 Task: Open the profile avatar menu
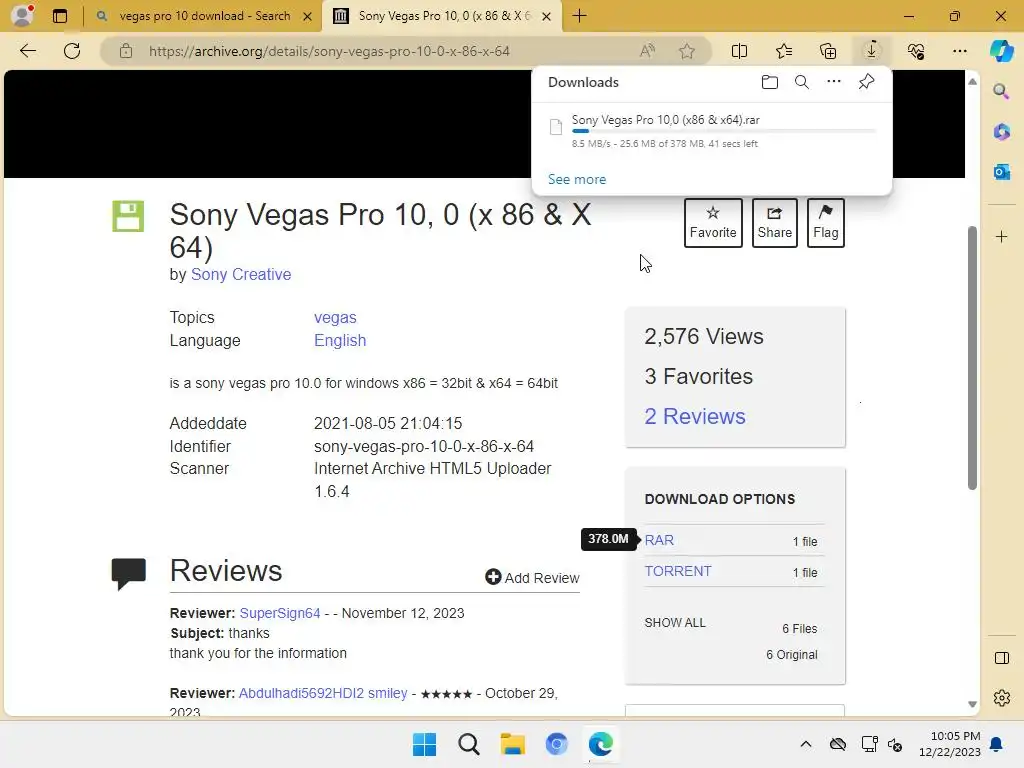pyautogui.click(x=22, y=15)
